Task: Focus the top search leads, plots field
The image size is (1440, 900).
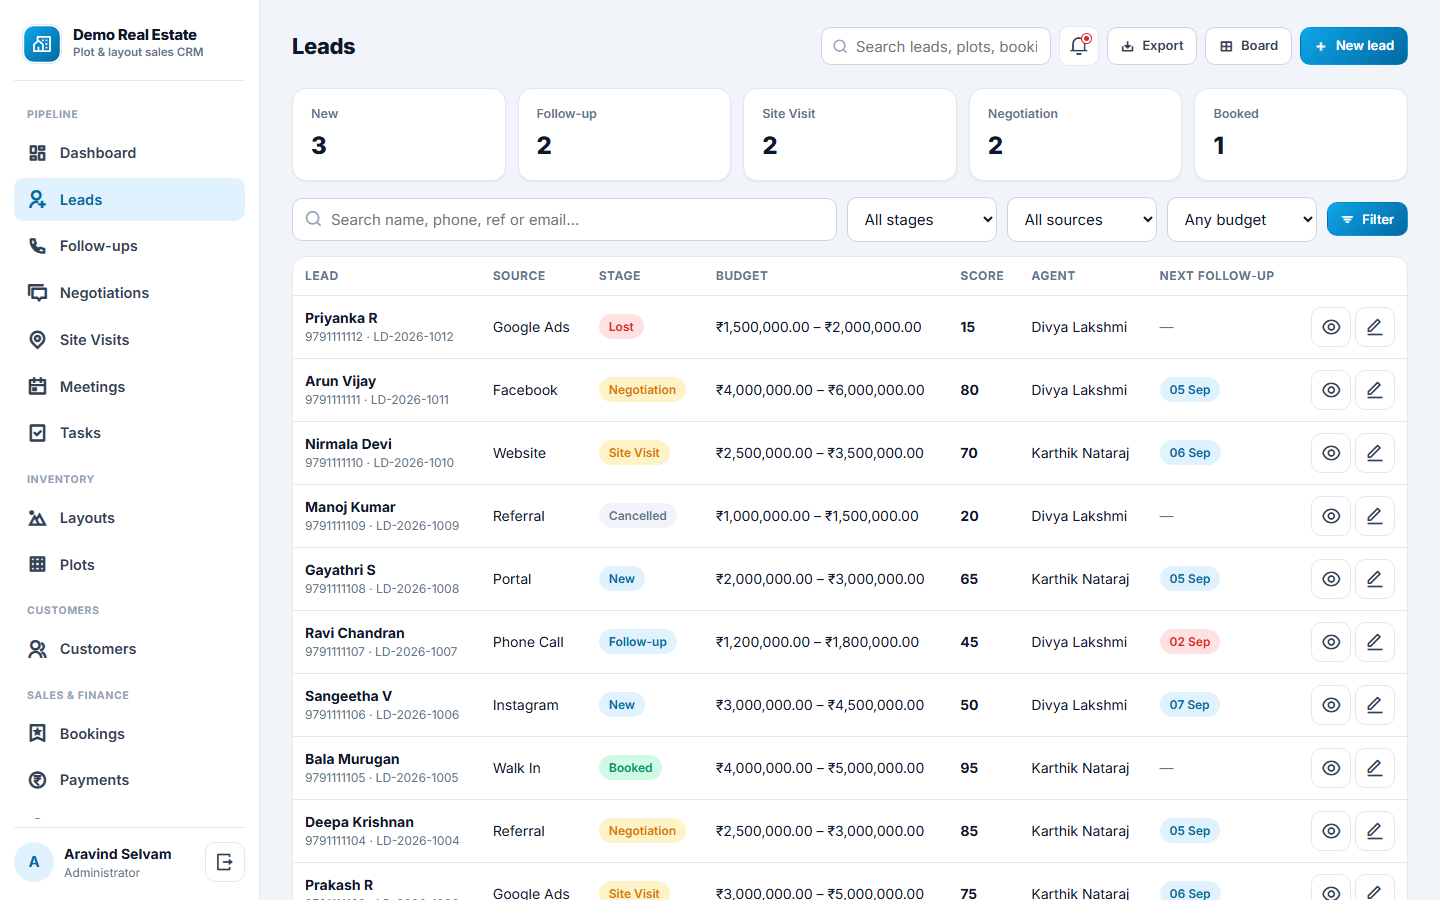Action: [x=936, y=46]
